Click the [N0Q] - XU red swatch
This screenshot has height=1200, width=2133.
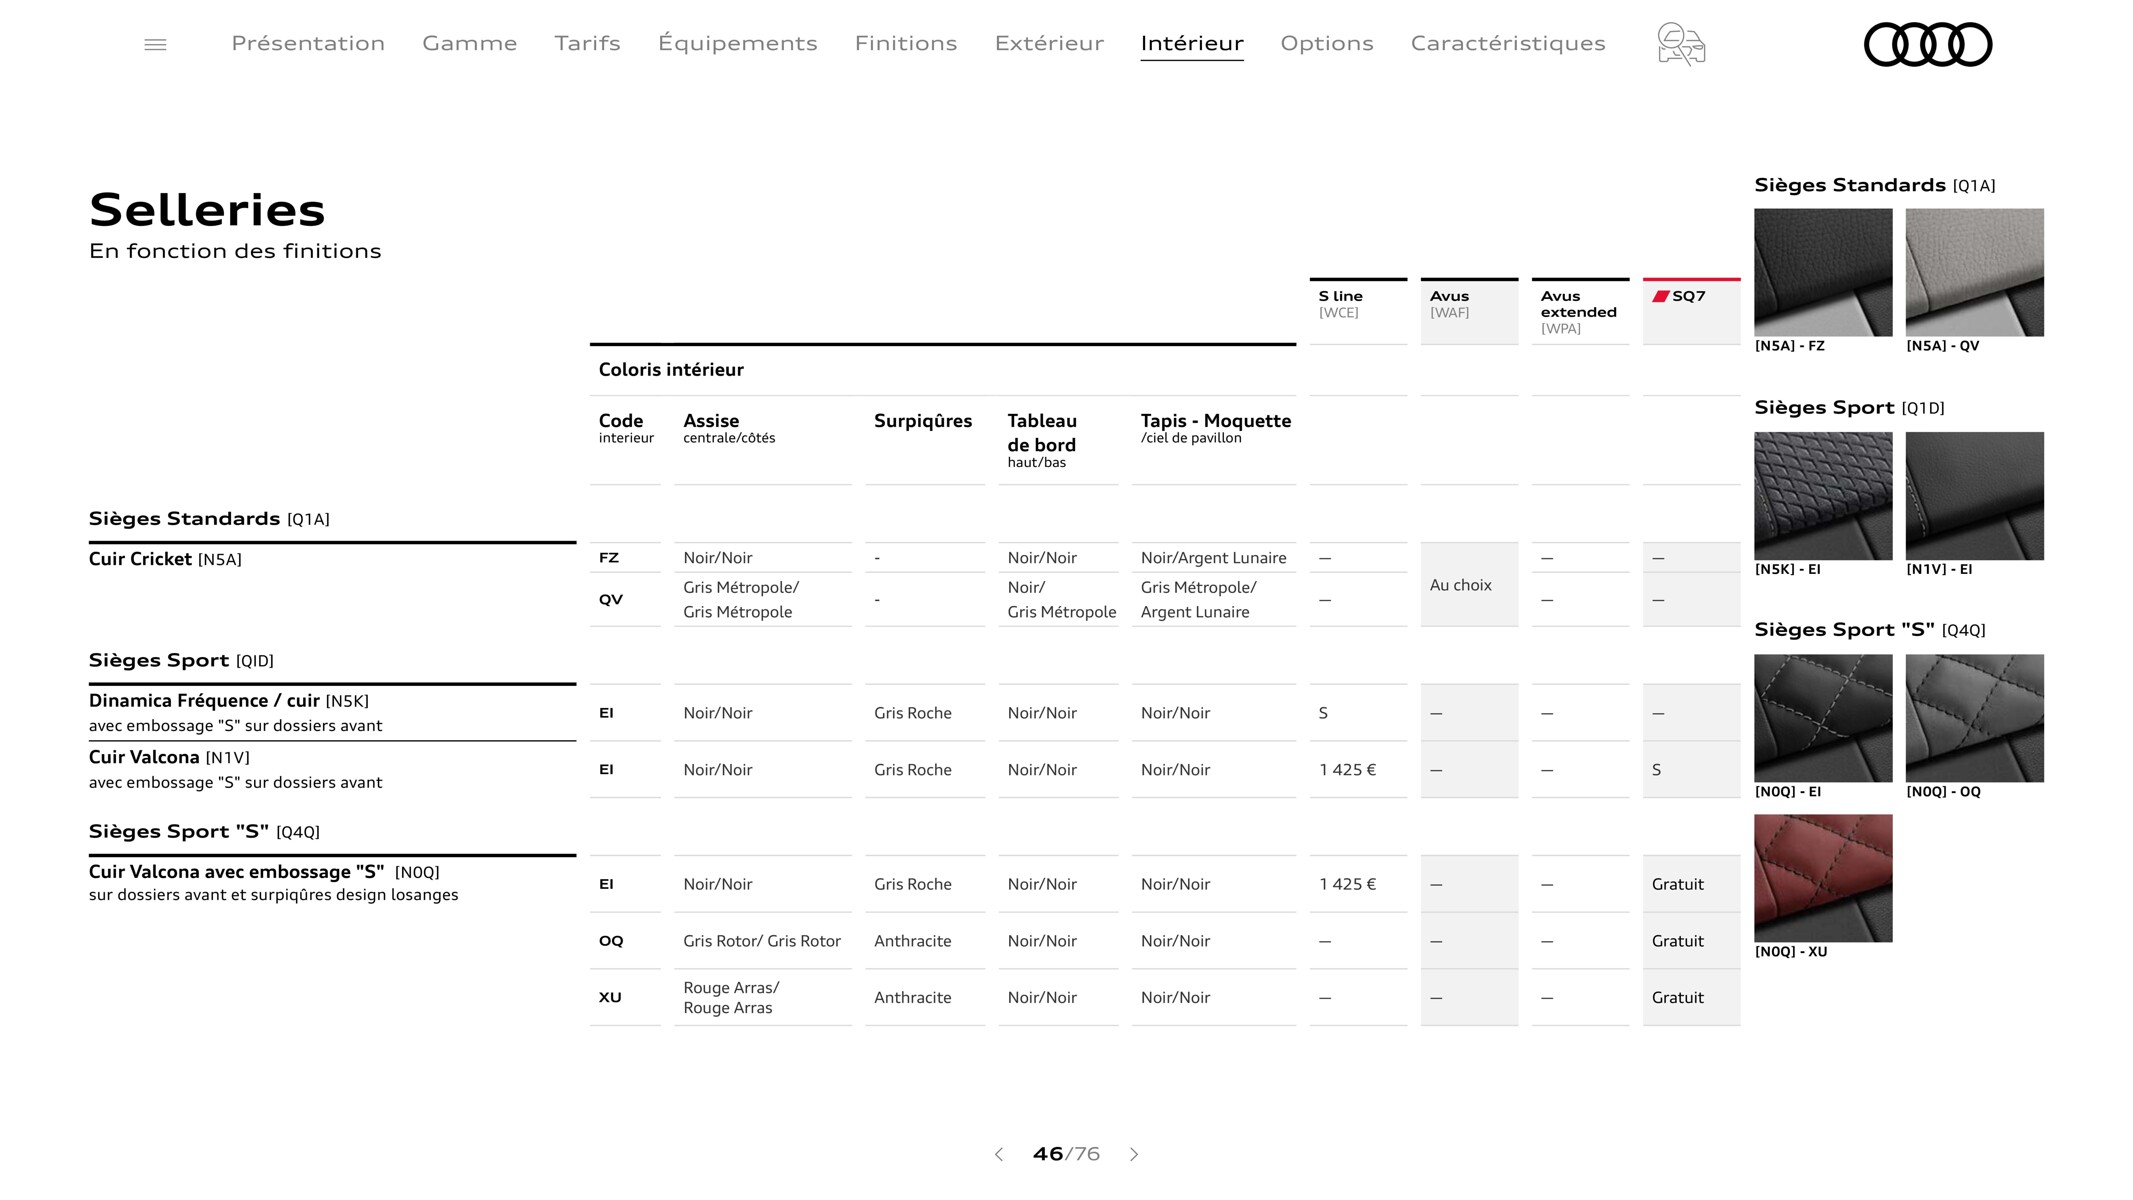tap(1823, 878)
